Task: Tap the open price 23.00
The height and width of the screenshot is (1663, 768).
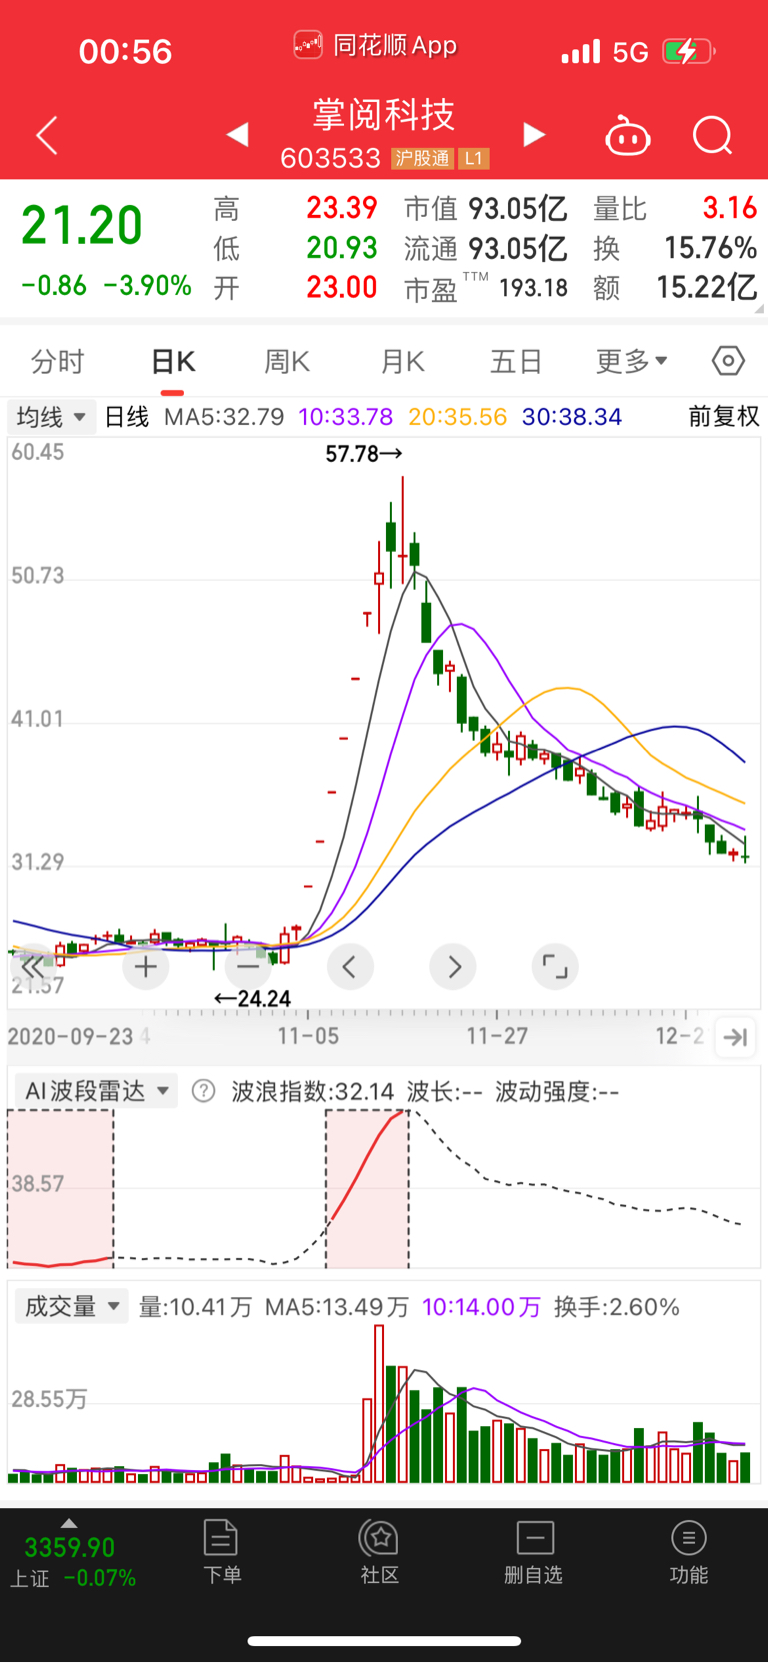Action: 342,288
